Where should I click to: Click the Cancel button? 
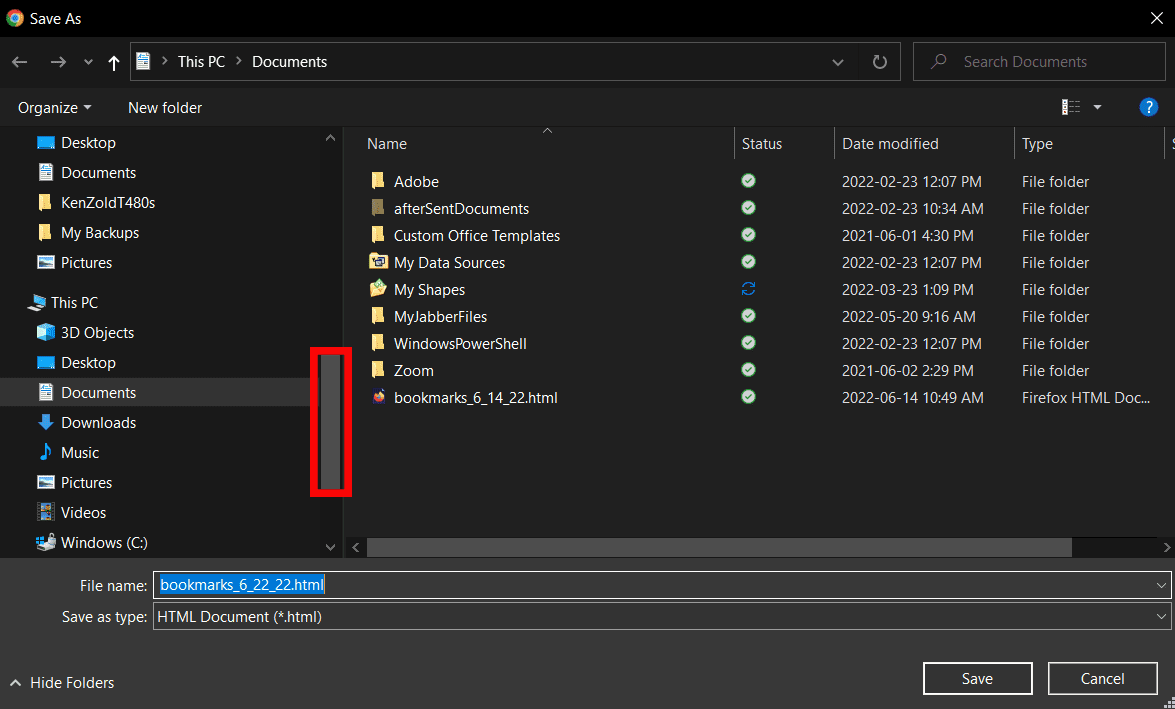pos(1102,678)
